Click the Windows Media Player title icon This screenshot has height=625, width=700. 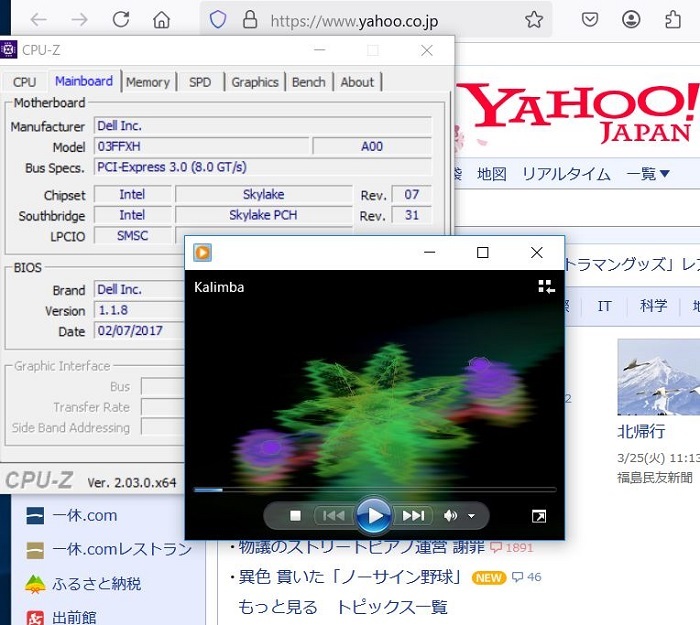202,252
